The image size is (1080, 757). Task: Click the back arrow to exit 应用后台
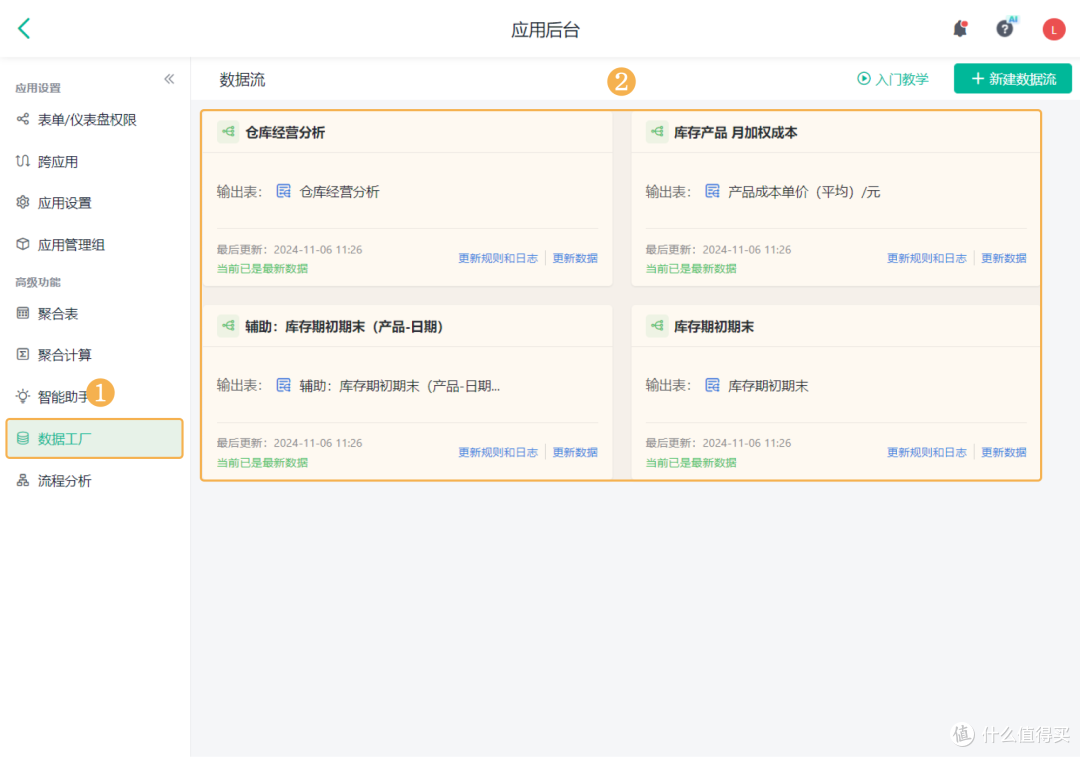coord(23,28)
